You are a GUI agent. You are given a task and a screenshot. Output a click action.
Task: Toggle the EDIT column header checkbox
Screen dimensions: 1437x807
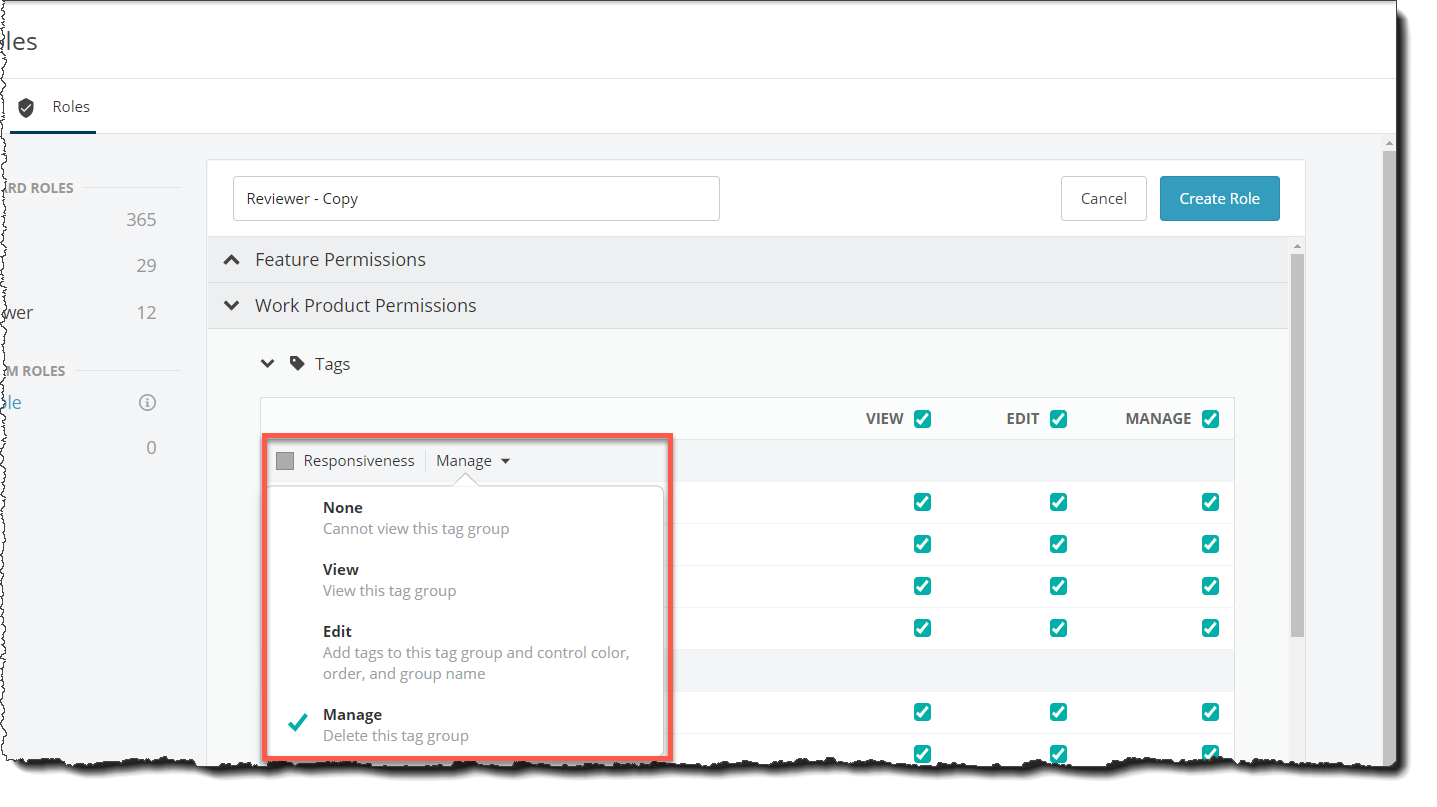pyautogui.click(x=1058, y=419)
